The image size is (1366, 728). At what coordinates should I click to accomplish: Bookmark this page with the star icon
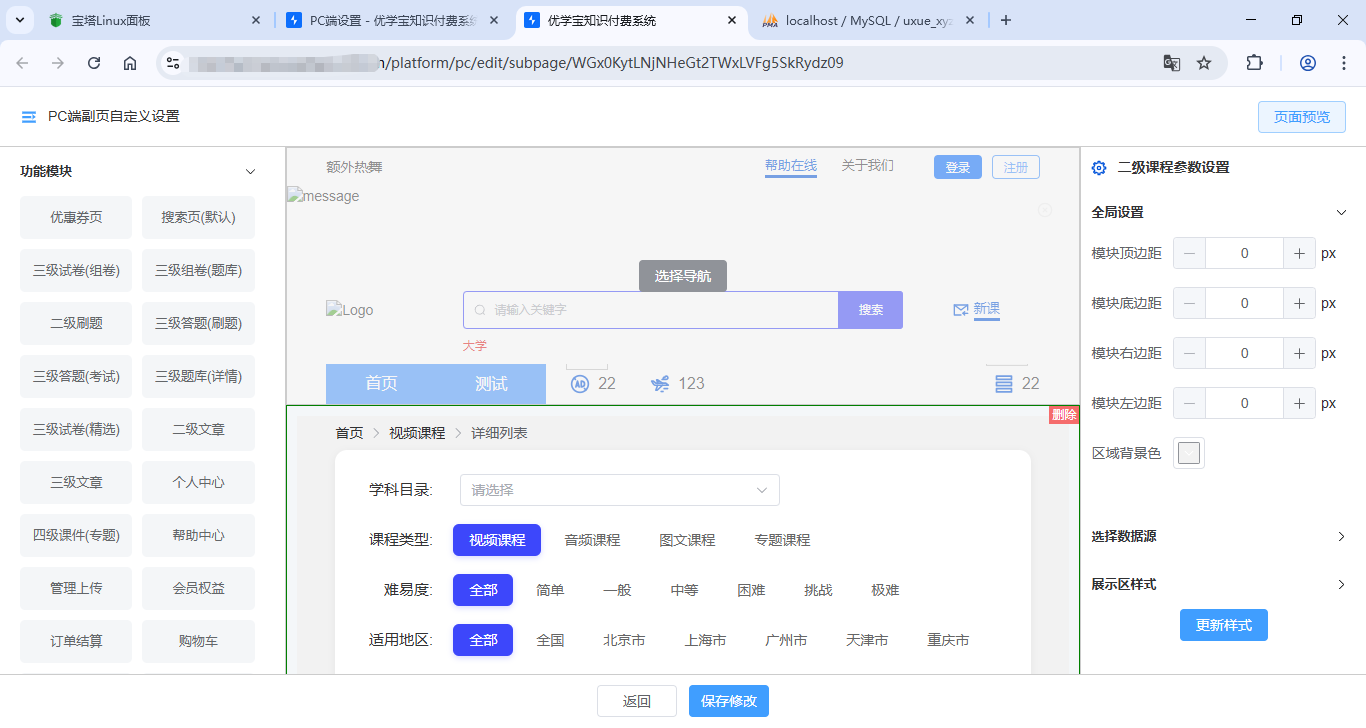pos(1204,63)
